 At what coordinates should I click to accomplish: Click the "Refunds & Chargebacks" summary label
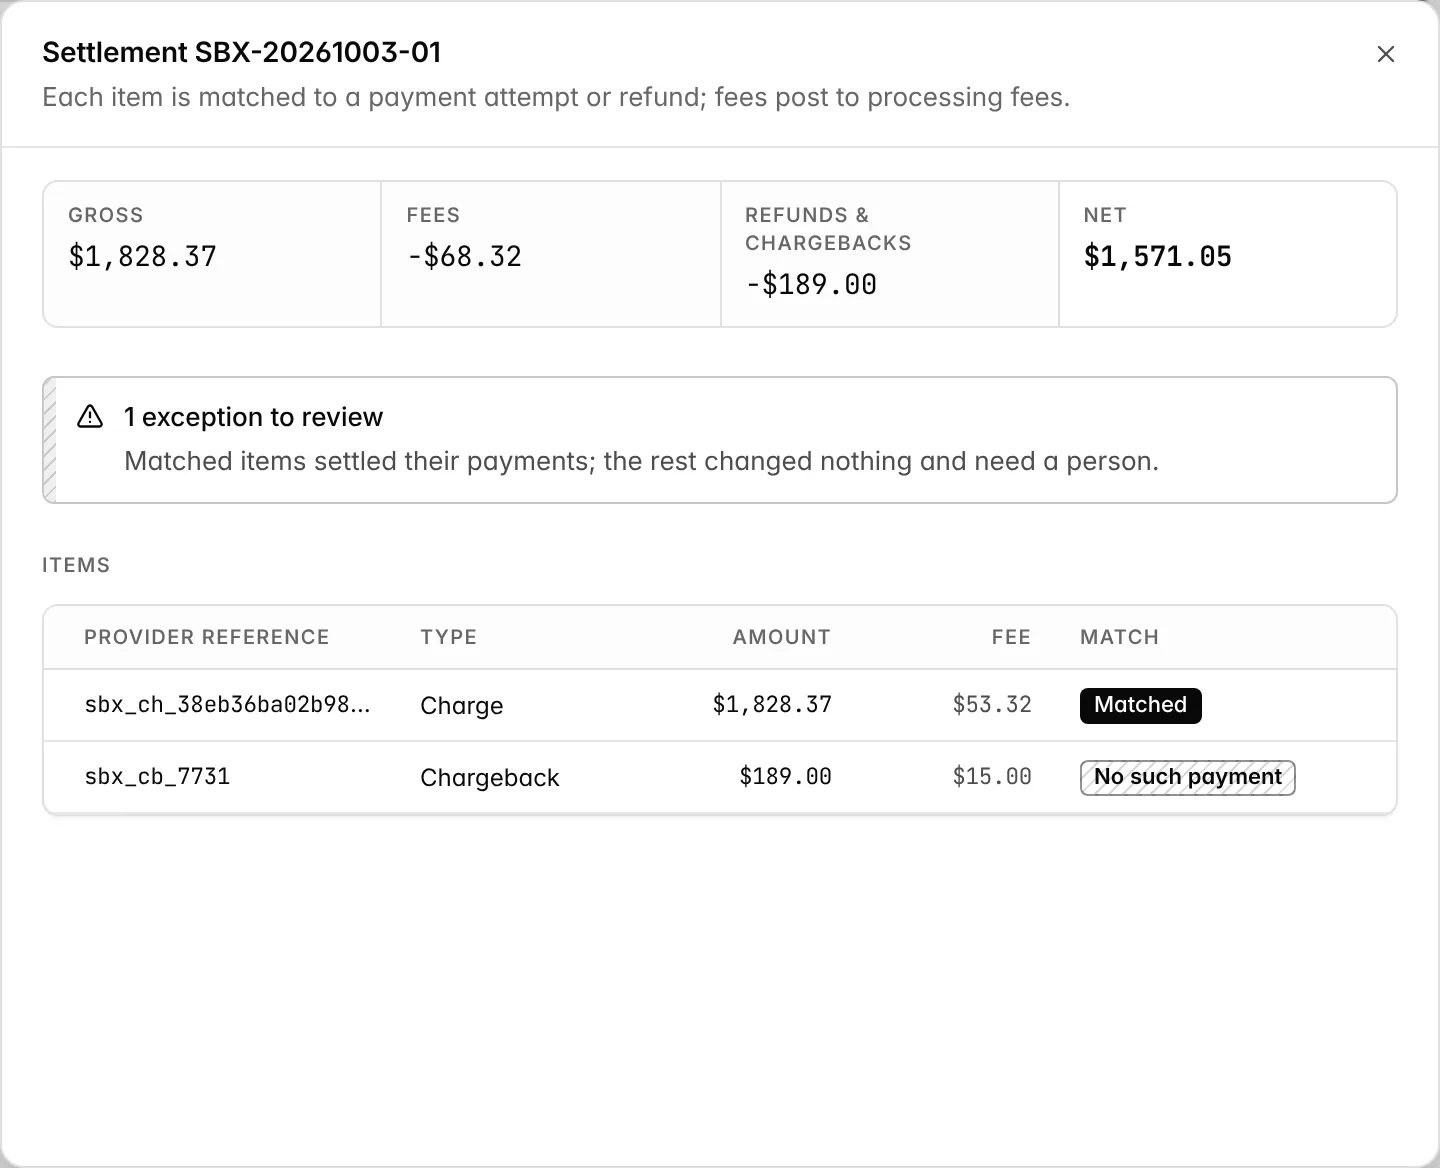click(828, 229)
